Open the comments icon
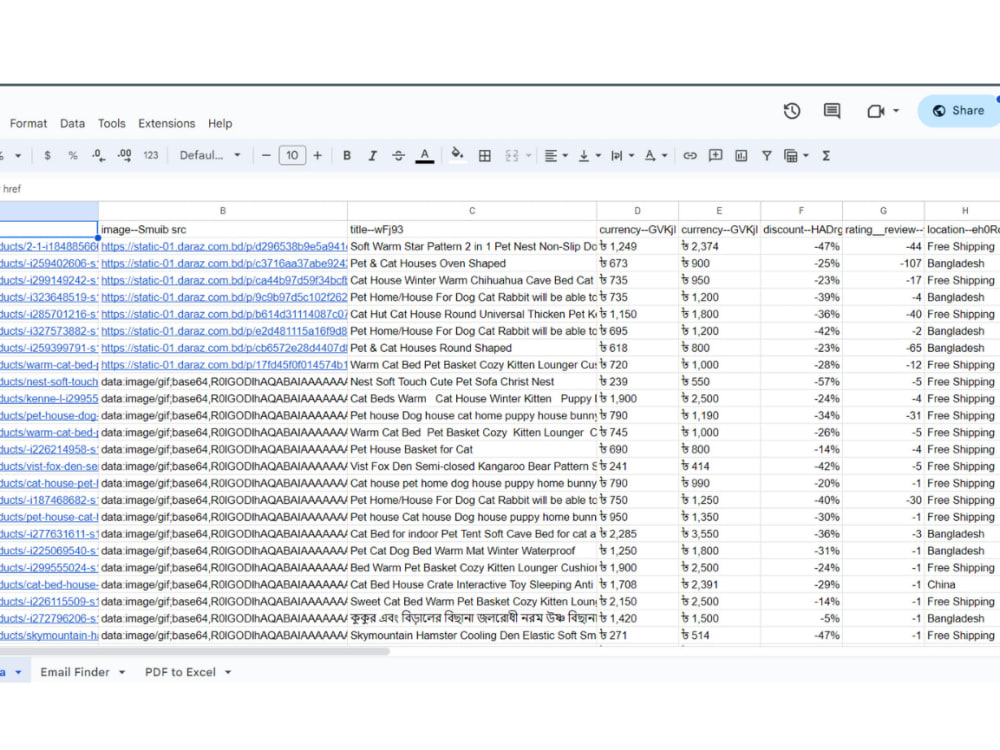Screen dimensions: 1000x750 click(x=832, y=111)
